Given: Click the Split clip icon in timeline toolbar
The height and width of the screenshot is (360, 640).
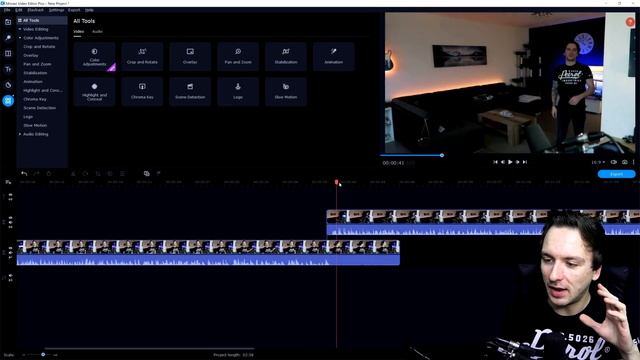Looking at the screenshot, I should 73,174.
